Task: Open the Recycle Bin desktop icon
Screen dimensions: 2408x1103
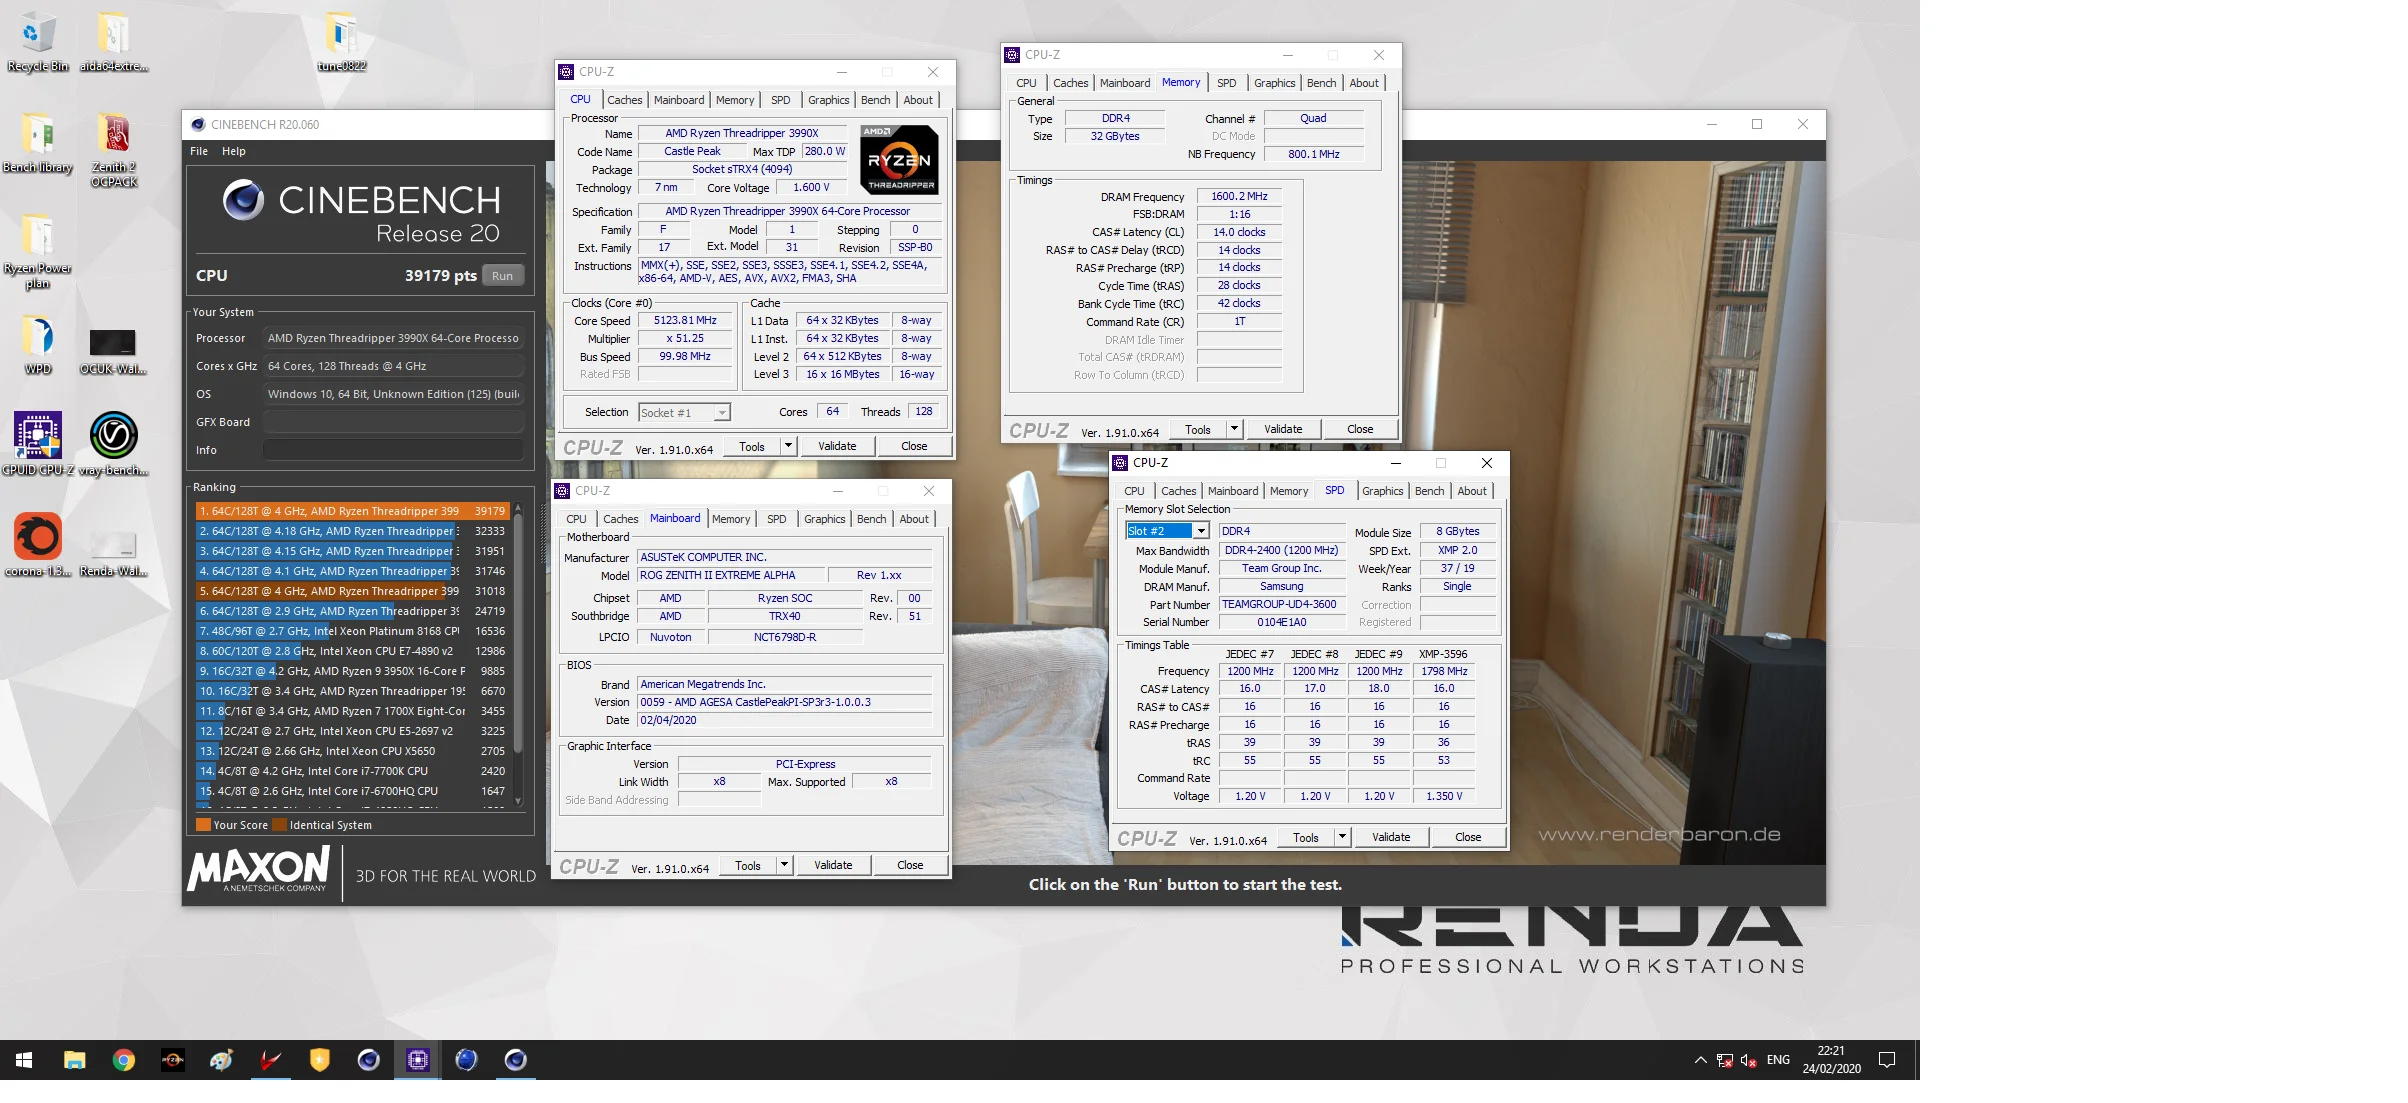Action: [x=37, y=41]
